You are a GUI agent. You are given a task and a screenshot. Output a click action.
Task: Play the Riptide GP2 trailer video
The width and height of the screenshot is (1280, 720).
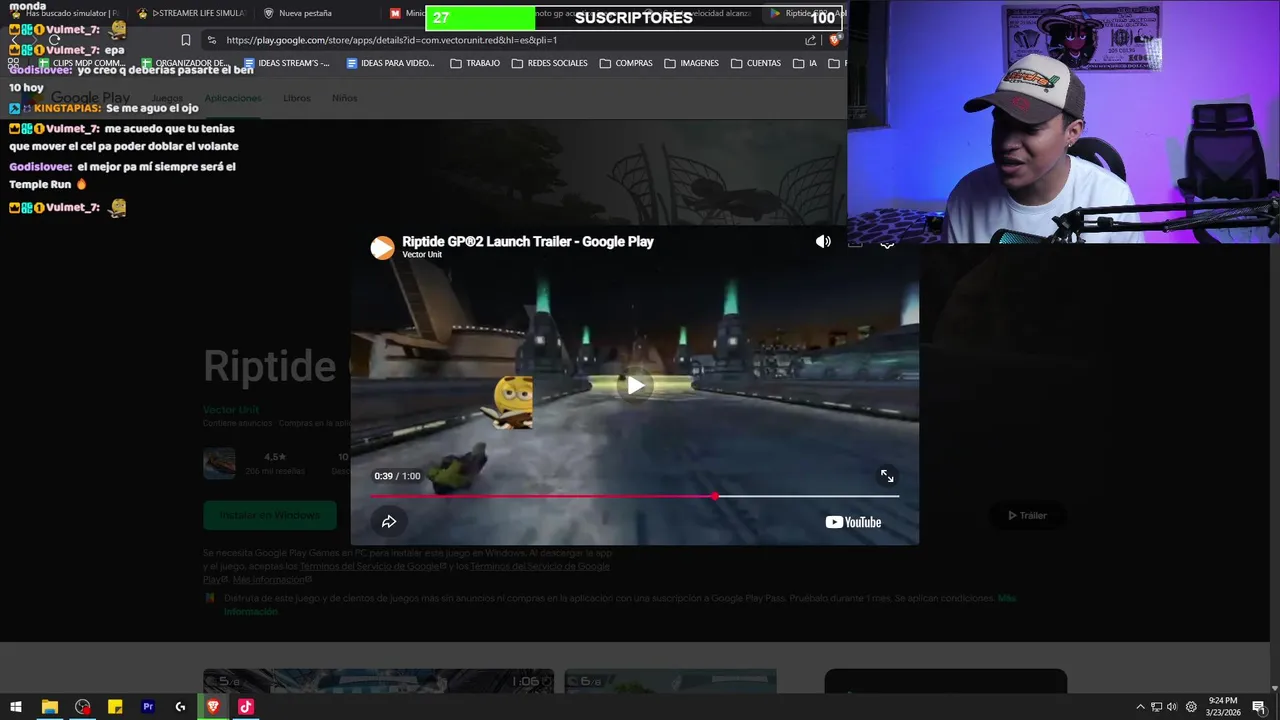tap(636, 386)
